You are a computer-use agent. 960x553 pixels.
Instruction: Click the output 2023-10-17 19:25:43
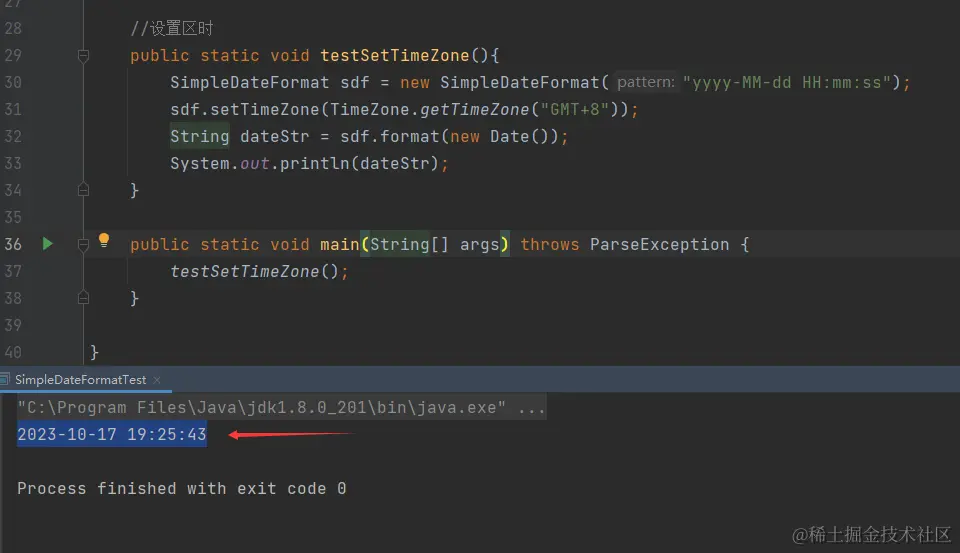111,434
